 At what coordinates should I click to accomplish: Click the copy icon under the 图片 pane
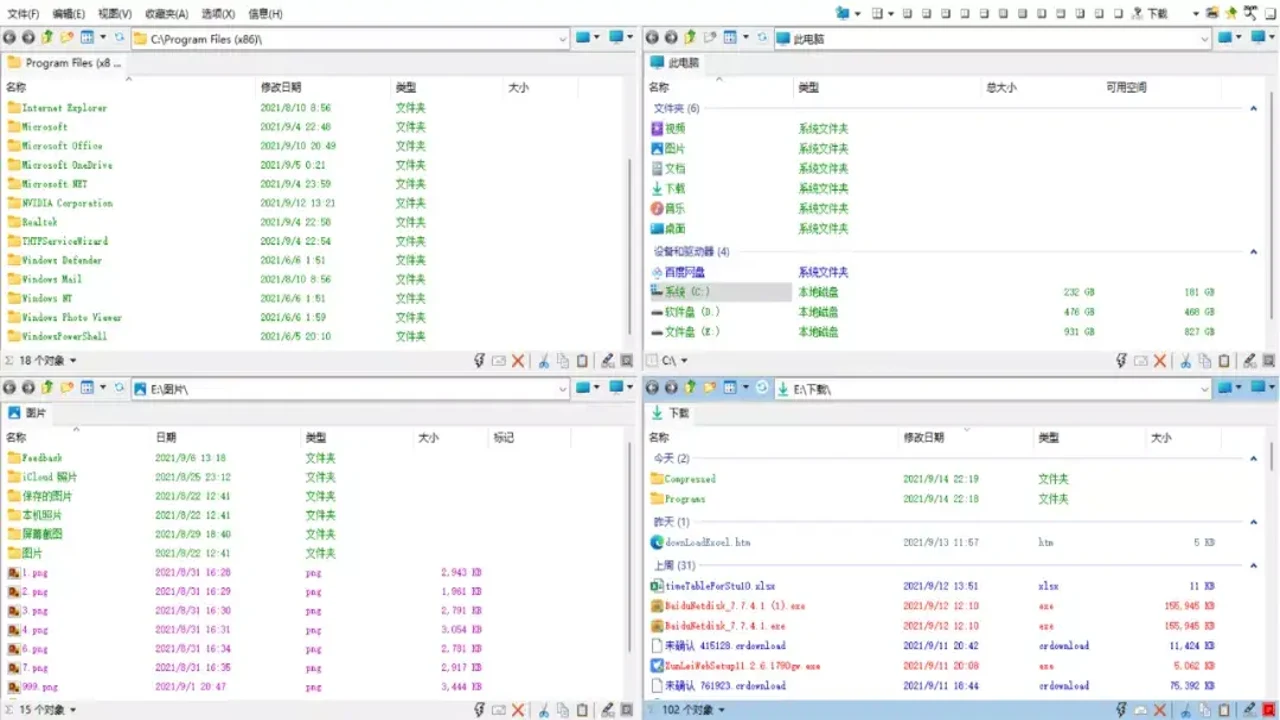click(x=563, y=710)
